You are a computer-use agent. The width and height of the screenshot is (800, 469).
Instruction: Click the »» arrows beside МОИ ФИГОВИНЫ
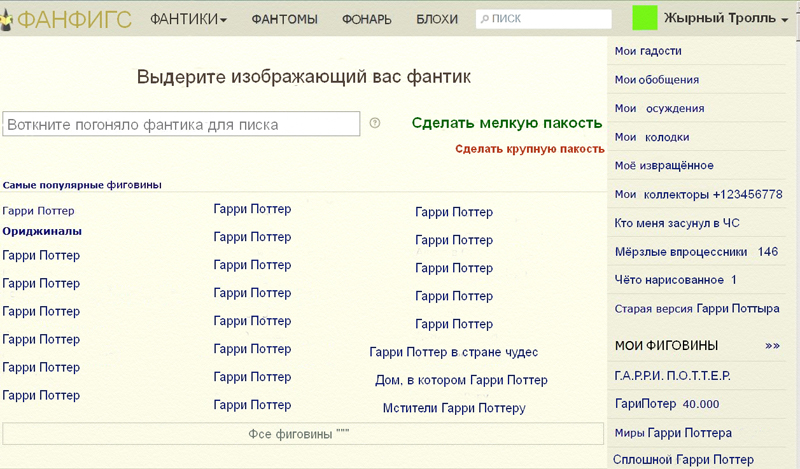tap(772, 345)
